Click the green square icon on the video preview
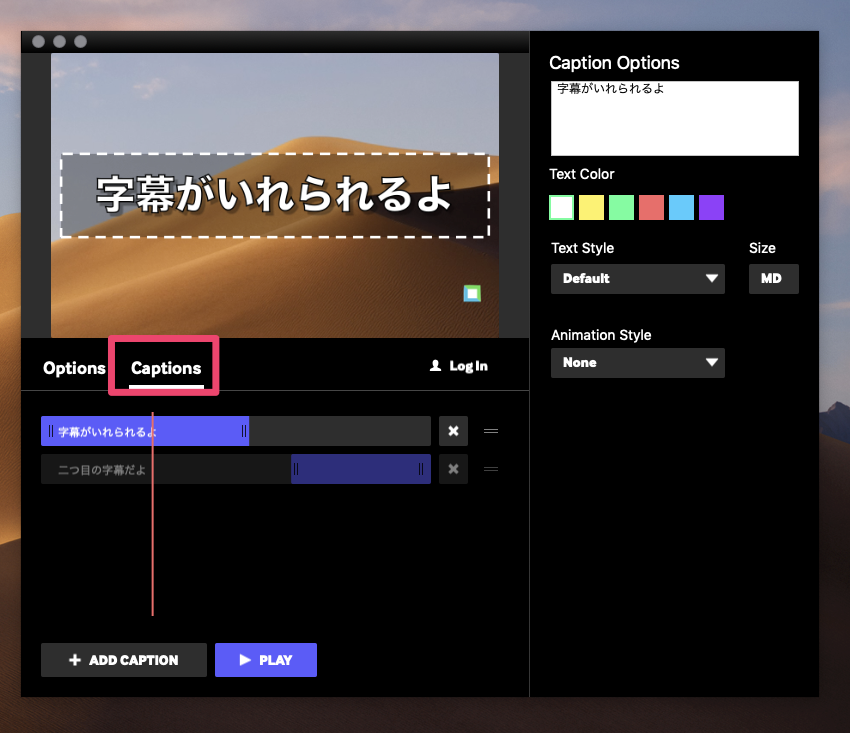Screen dimensions: 850x733 (x=471, y=293)
